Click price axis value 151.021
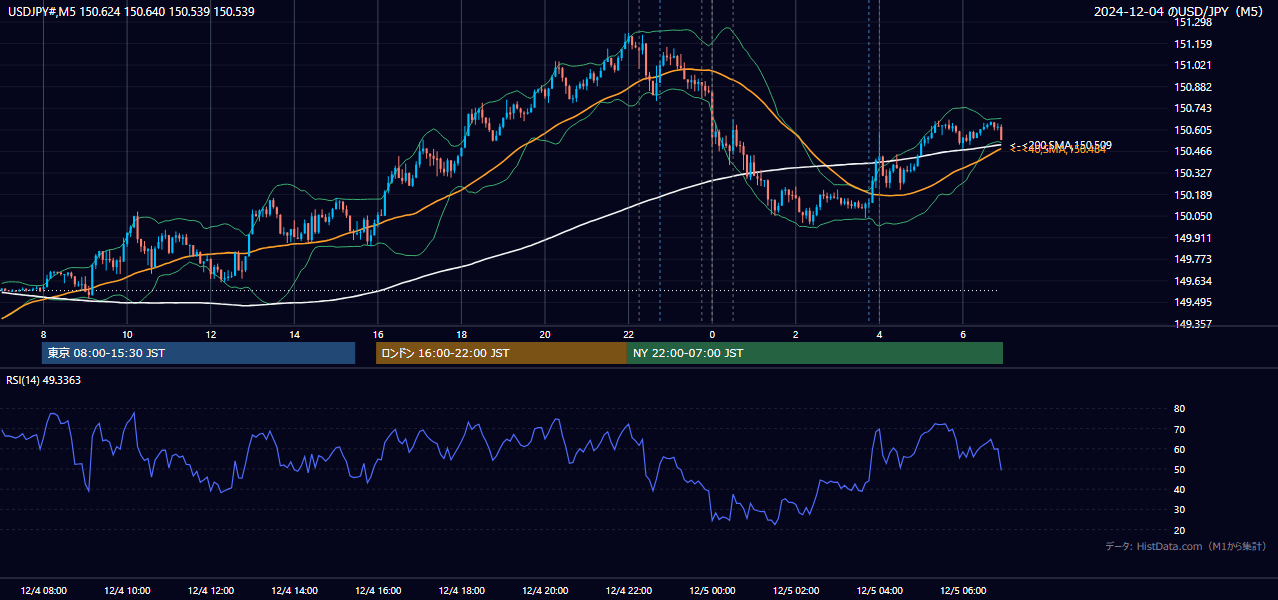Image resolution: width=1278 pixels, height=600 pixels. pyautogui.click(x=1192, y=65)
